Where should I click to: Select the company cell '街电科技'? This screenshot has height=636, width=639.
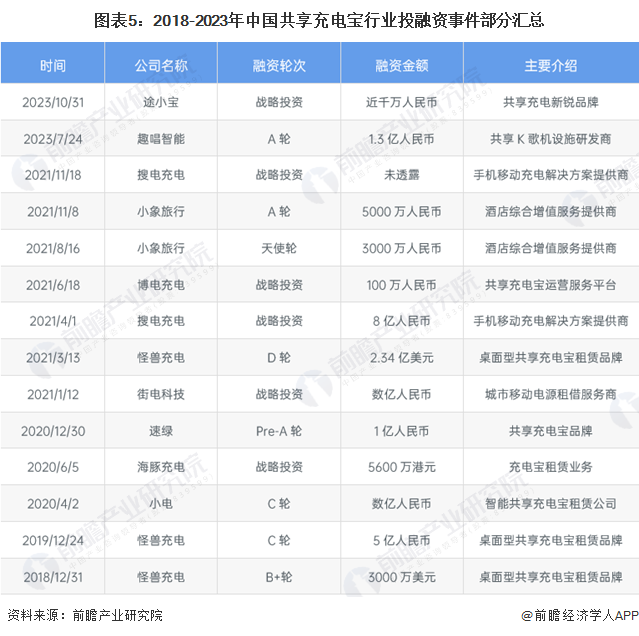click(x=161, y=394)
